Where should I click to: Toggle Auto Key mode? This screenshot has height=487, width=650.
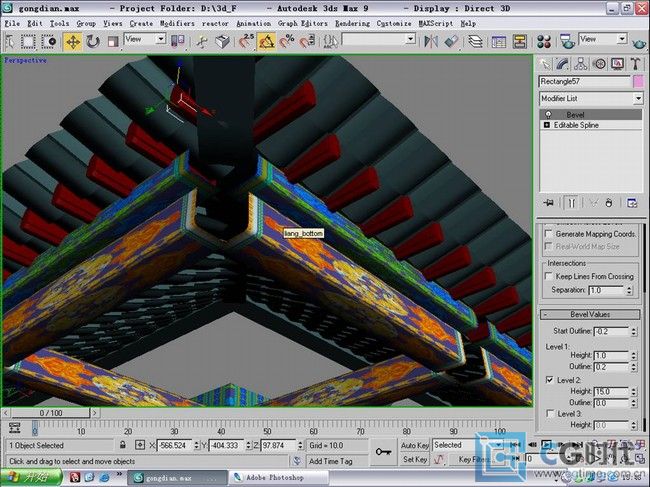point(415,445)
